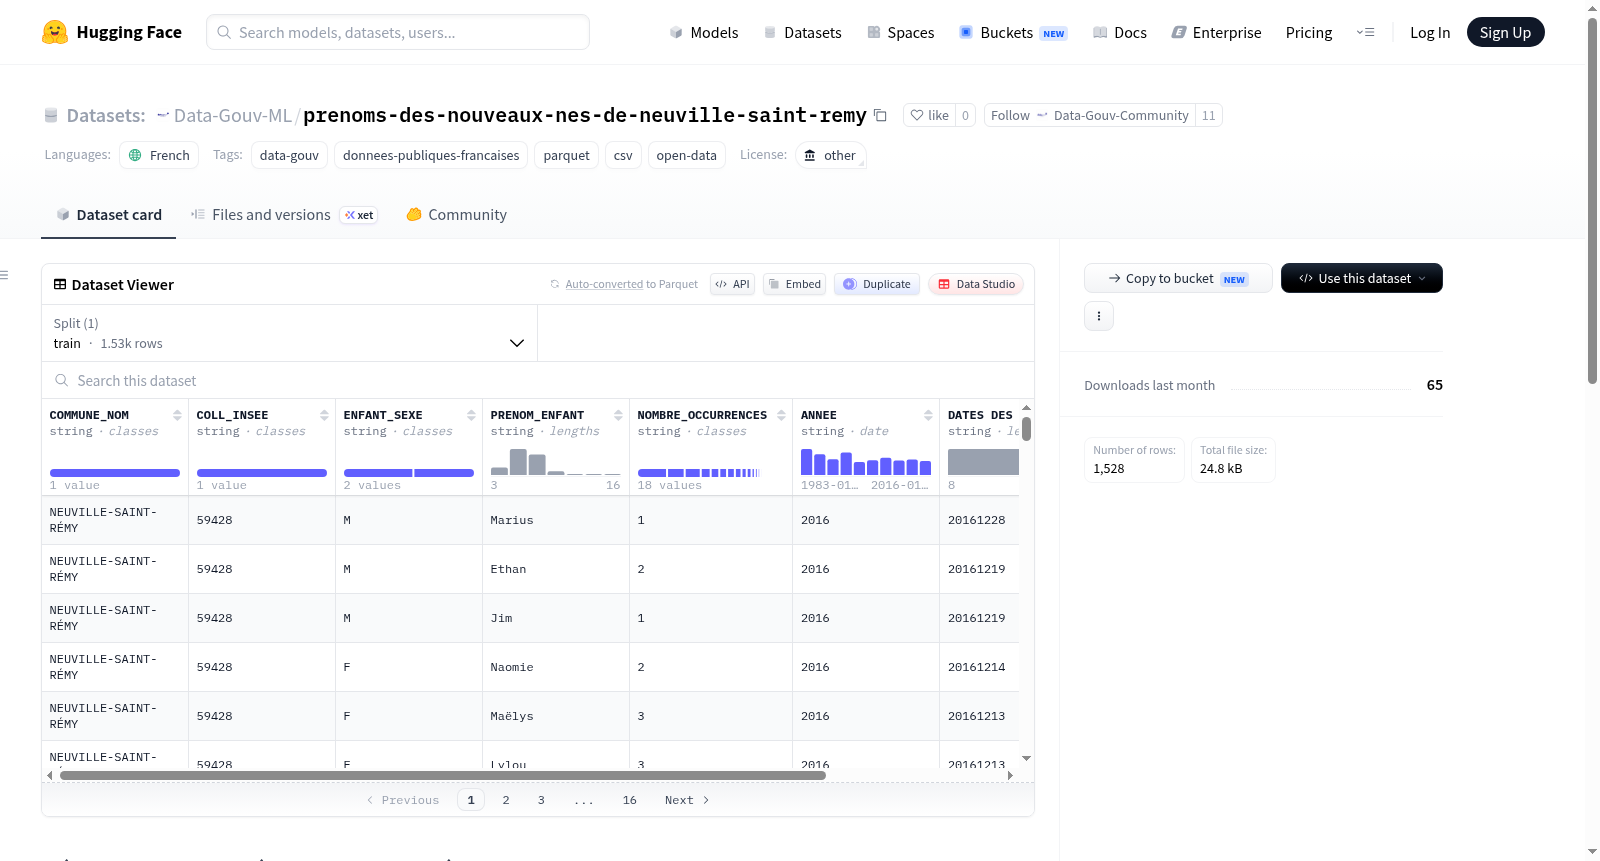Duplicate the dataset
This screenshot has height=861, width=1600.
877,284
